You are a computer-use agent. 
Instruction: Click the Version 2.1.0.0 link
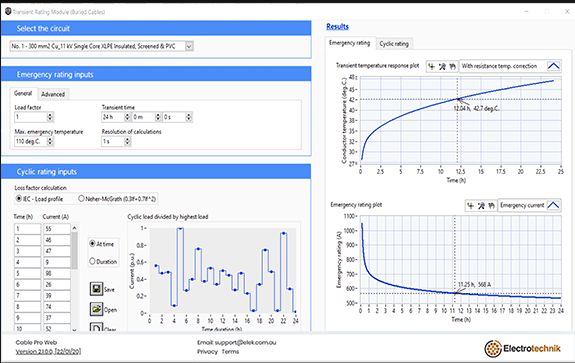click(x=48, y=352)
